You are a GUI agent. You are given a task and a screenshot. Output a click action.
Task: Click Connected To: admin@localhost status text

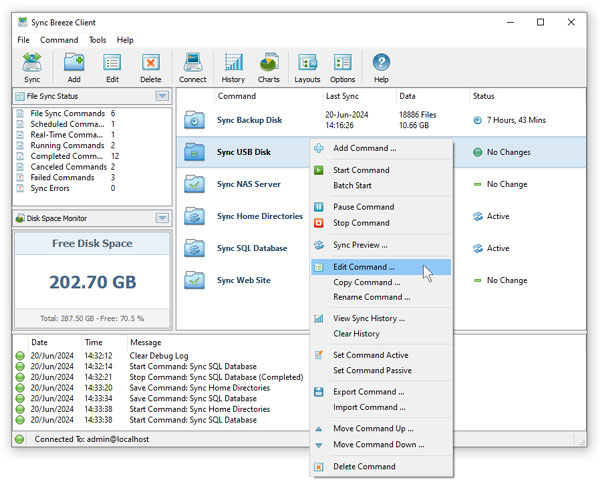91,439
